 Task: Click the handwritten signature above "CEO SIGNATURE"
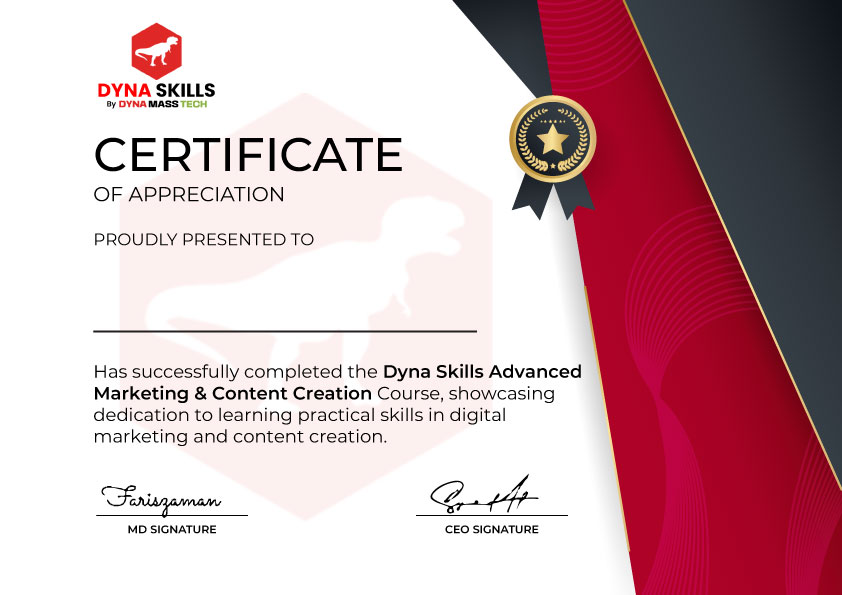point(484,495)
